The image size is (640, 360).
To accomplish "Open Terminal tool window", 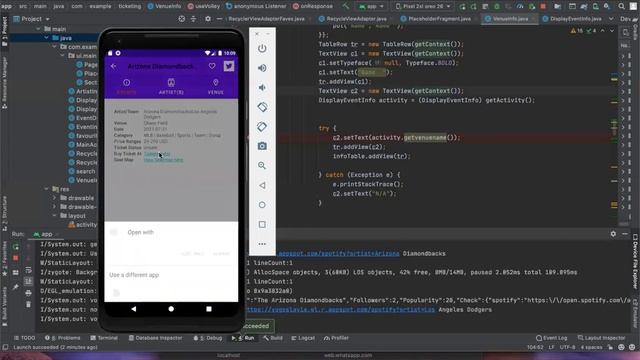I will 104,338.
